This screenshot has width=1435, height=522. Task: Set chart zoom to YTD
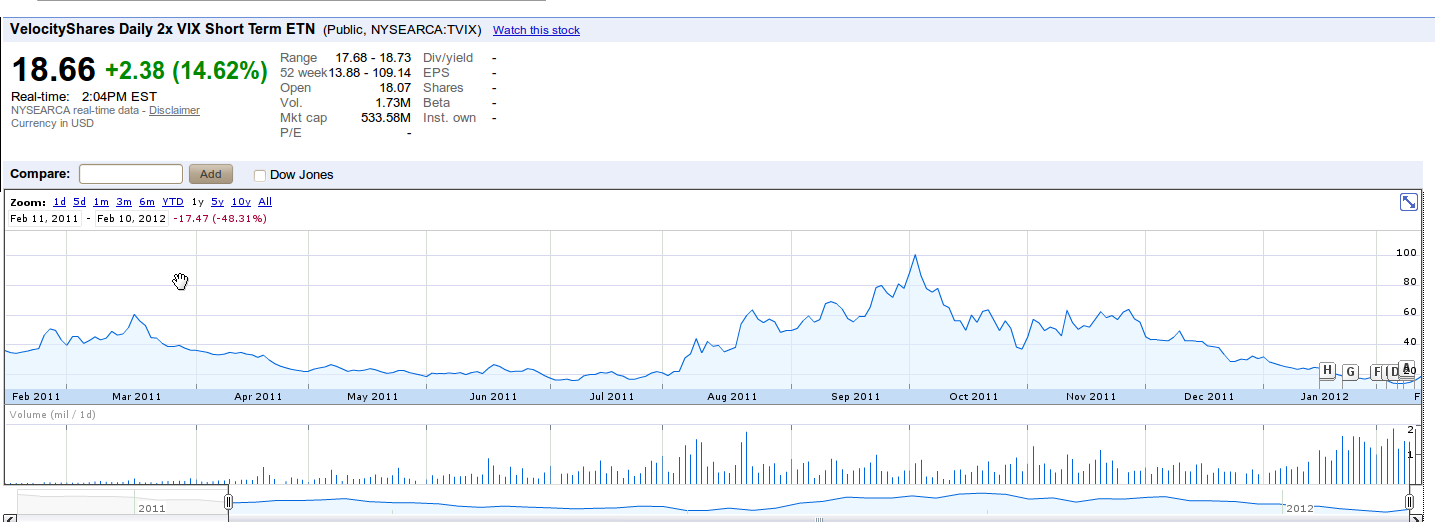pos(173,202)
